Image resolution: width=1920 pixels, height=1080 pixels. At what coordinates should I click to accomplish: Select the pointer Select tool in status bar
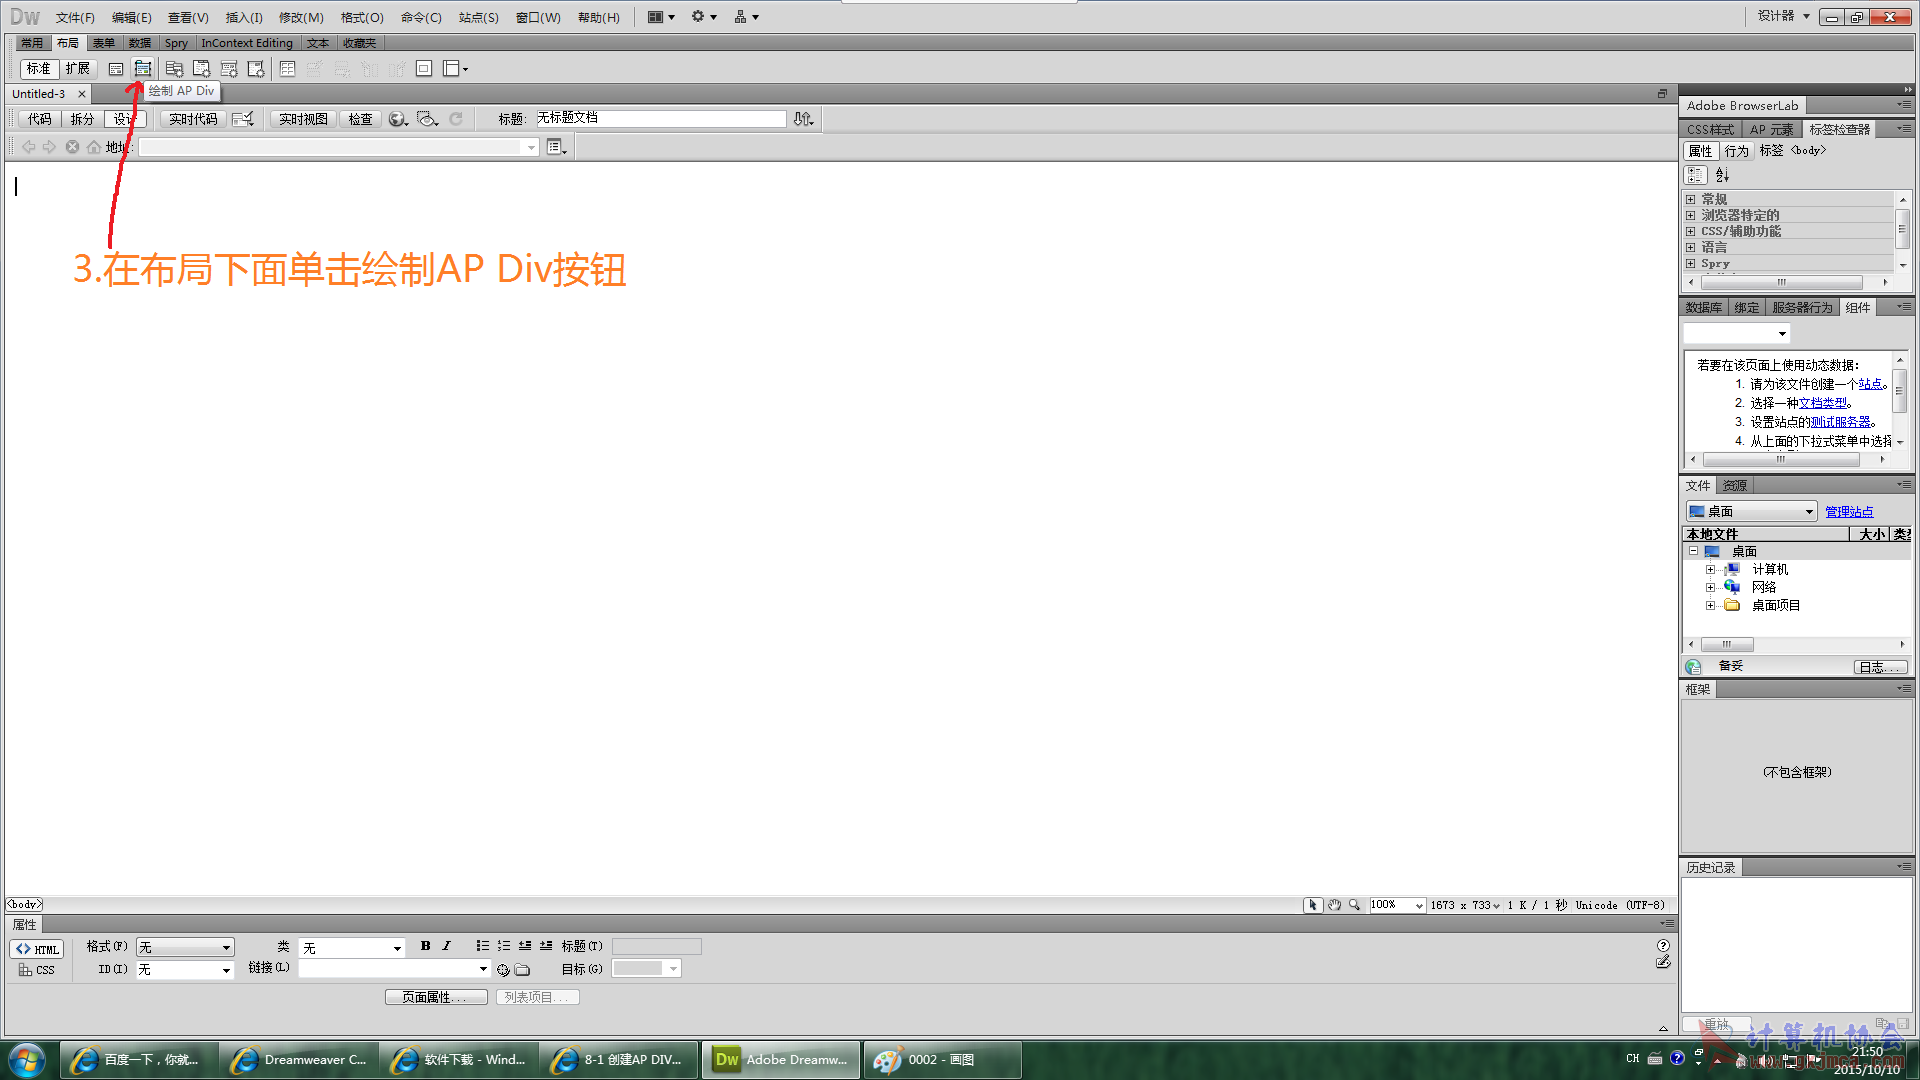(x=1313, y=905)
